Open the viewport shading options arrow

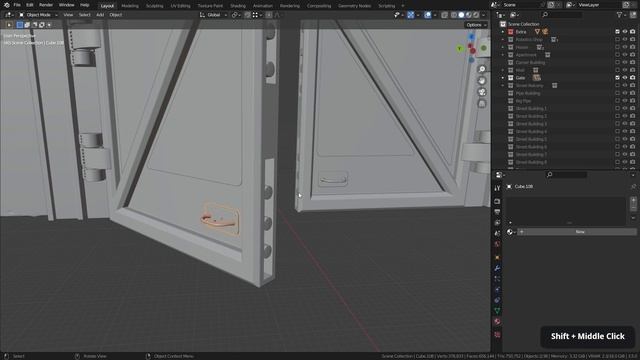coord(484,15)
